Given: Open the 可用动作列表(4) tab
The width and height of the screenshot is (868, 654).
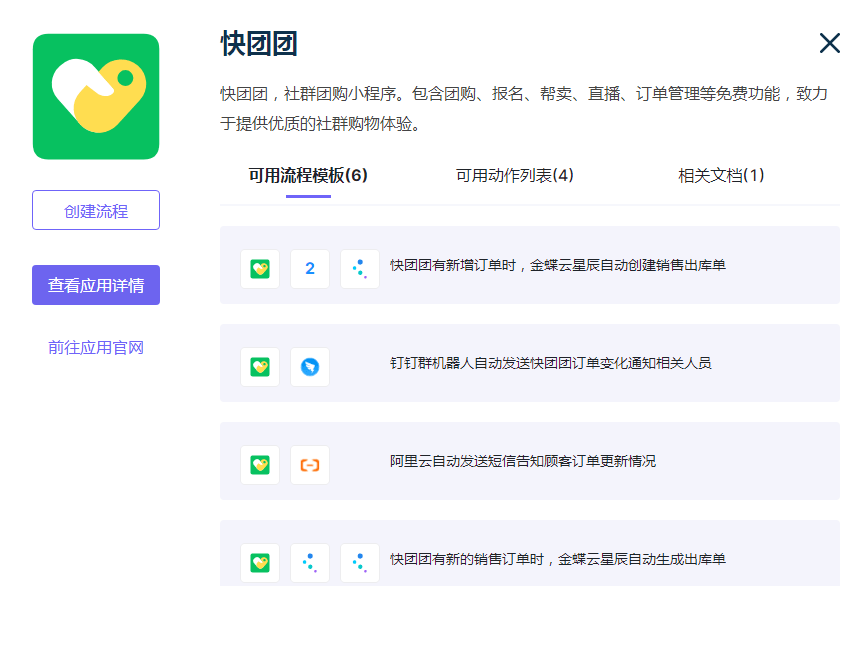Looking at the screenshot, I should [514, 176].
